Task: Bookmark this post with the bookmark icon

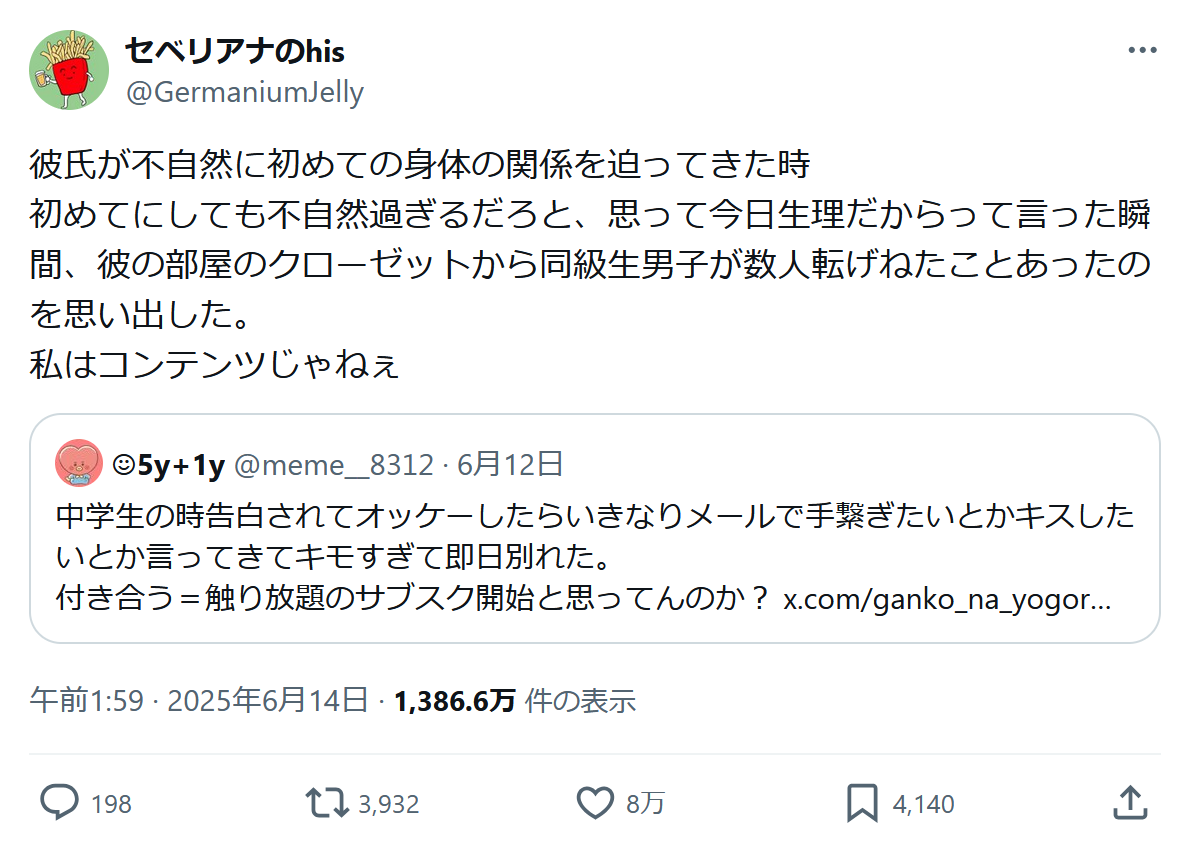Action: 862,803
